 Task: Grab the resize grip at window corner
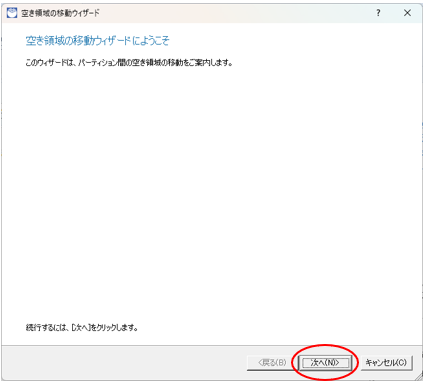click(419, 377)
